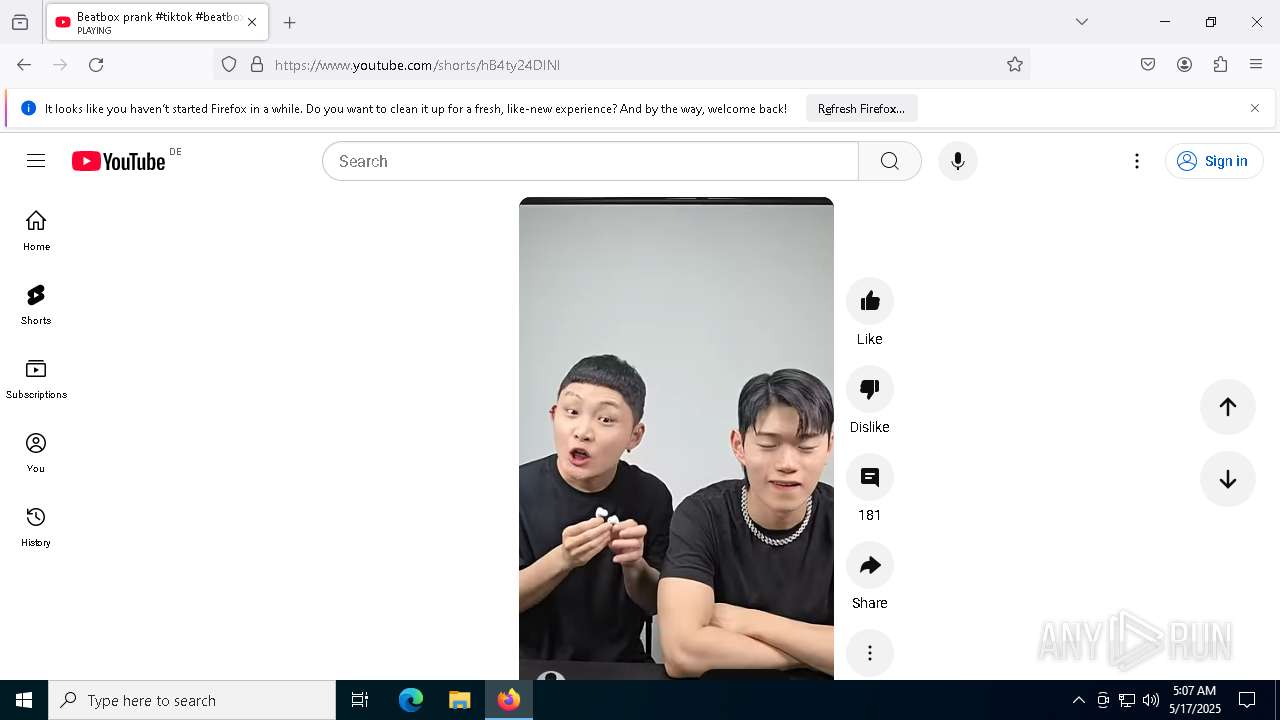Click the Firefox taskbar icon
Image resolution: width=1280 pixels, height=720 pixels.
click(x=509, y=700)
